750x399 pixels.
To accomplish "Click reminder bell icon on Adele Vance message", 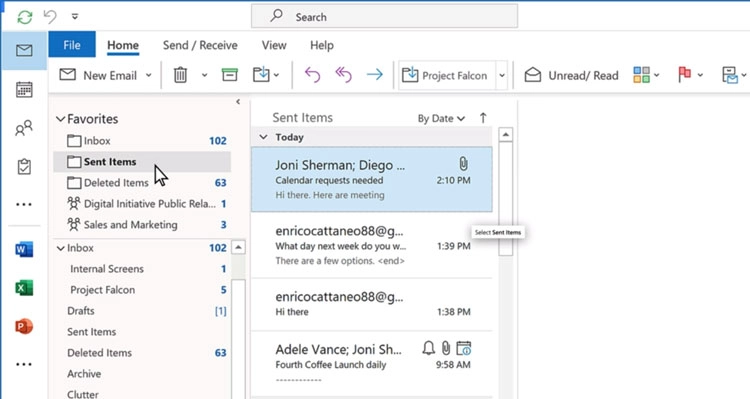I will pos(429,348).
